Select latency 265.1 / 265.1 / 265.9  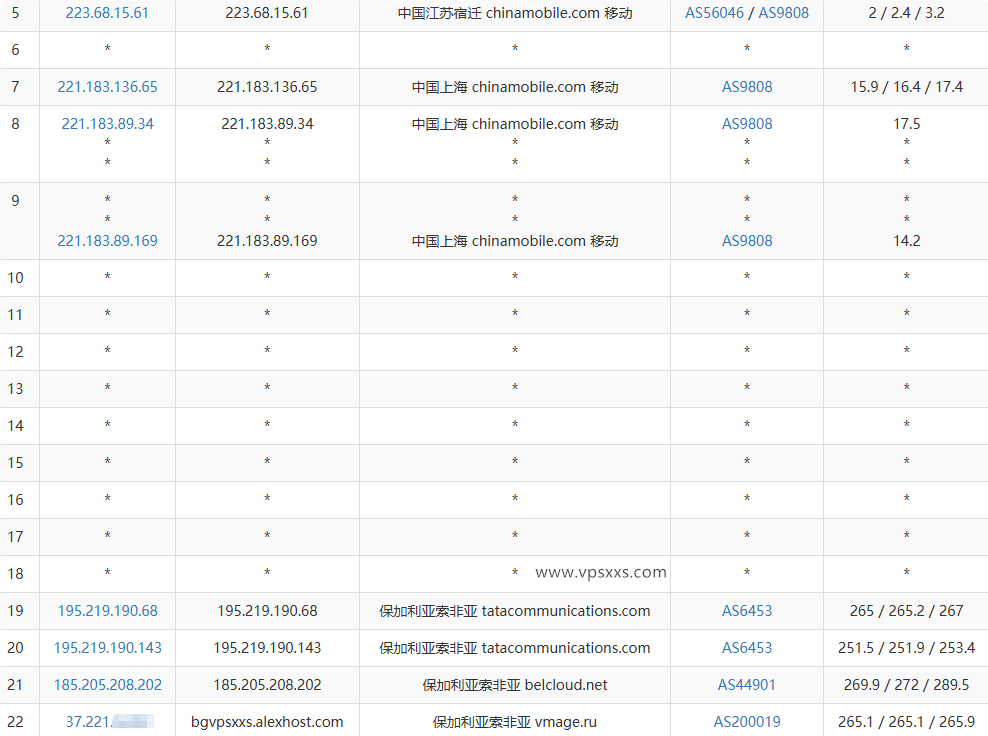[x=906, y=722]
